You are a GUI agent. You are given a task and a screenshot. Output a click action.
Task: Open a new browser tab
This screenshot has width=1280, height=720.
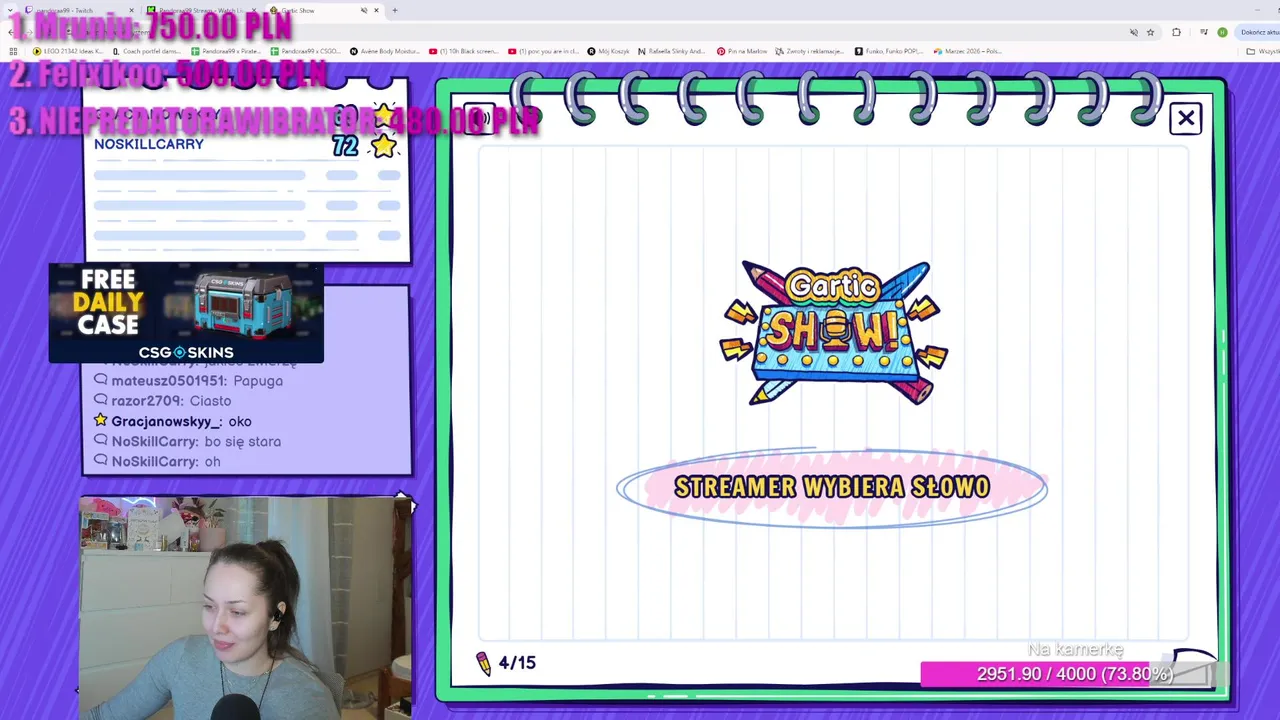(x=395, y=10)
